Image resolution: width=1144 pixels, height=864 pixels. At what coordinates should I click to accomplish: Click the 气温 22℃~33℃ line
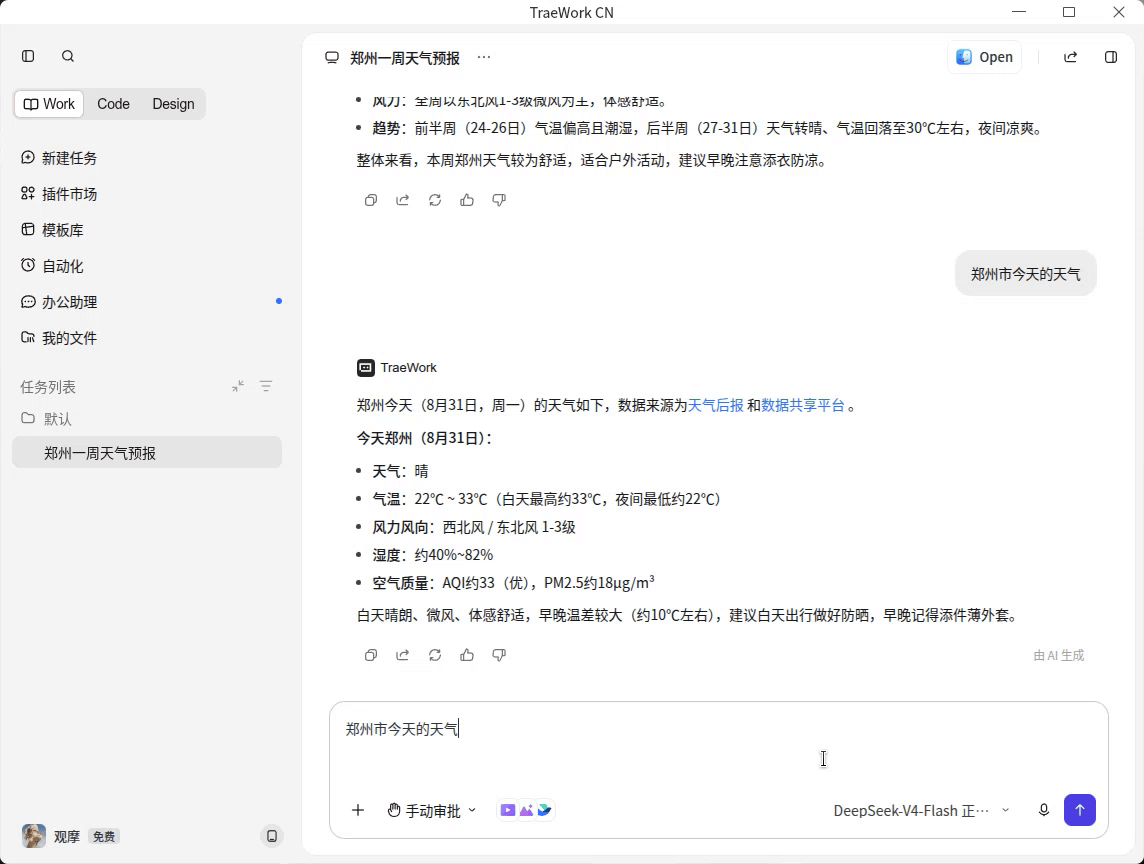[x=546, y=499]
